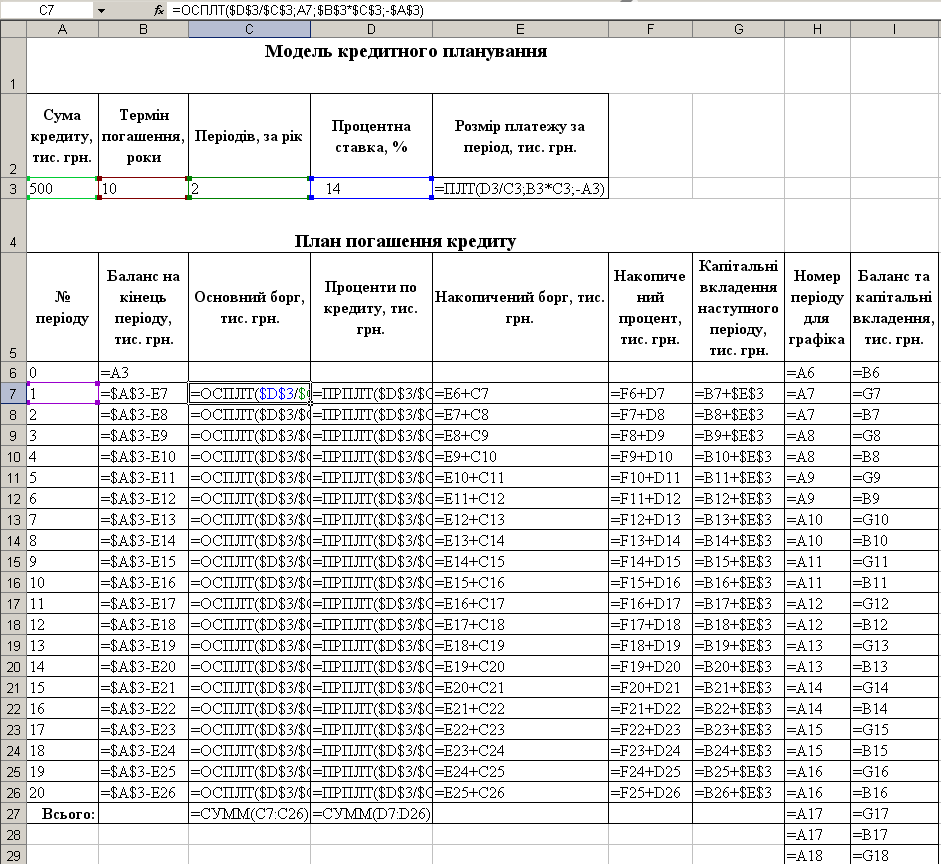Click cell A3 containing 500
The height and width of the screenshot is (864, 941).
pos(62,188)
